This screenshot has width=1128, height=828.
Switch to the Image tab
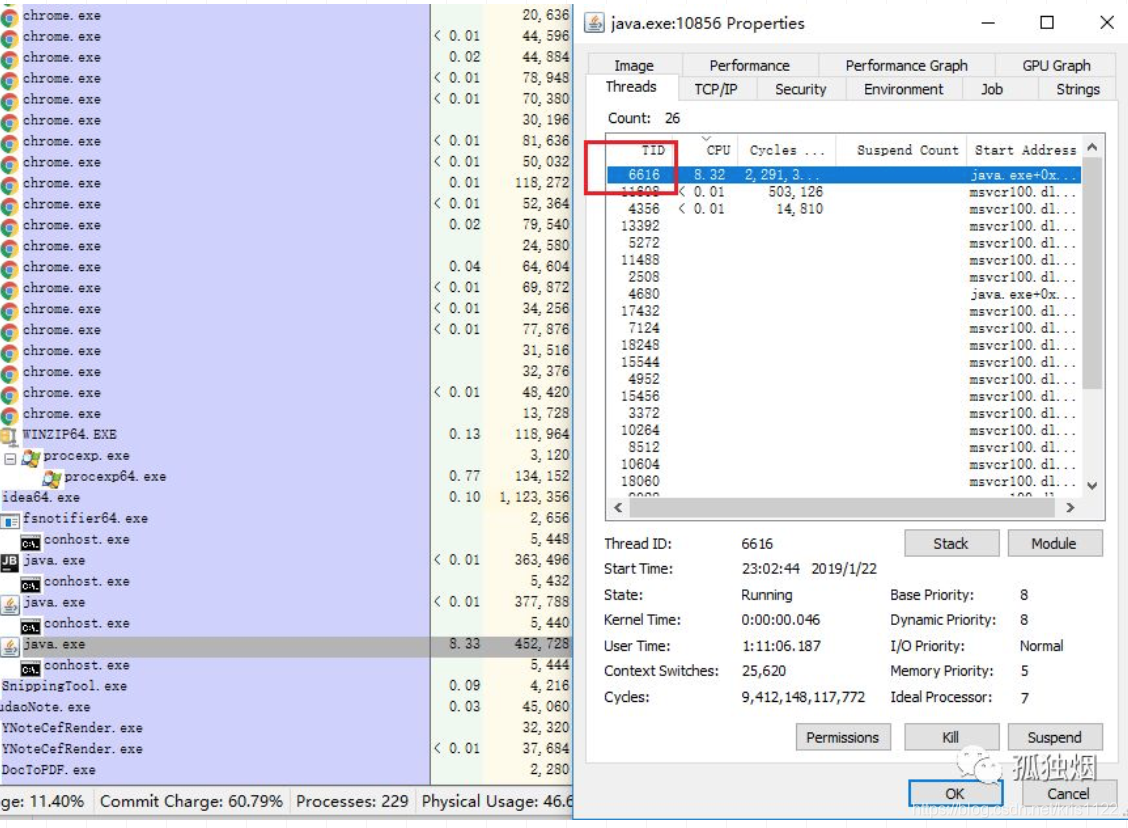(x=634, y=65)
